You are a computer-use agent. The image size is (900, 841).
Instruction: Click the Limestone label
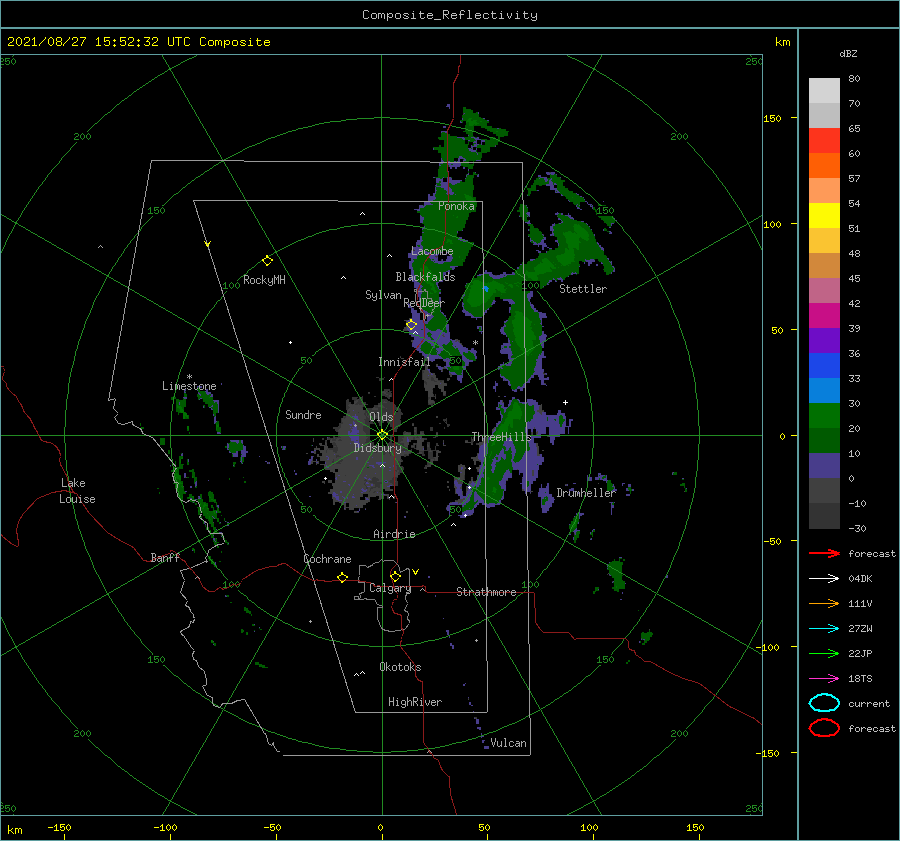coord(189,386)
